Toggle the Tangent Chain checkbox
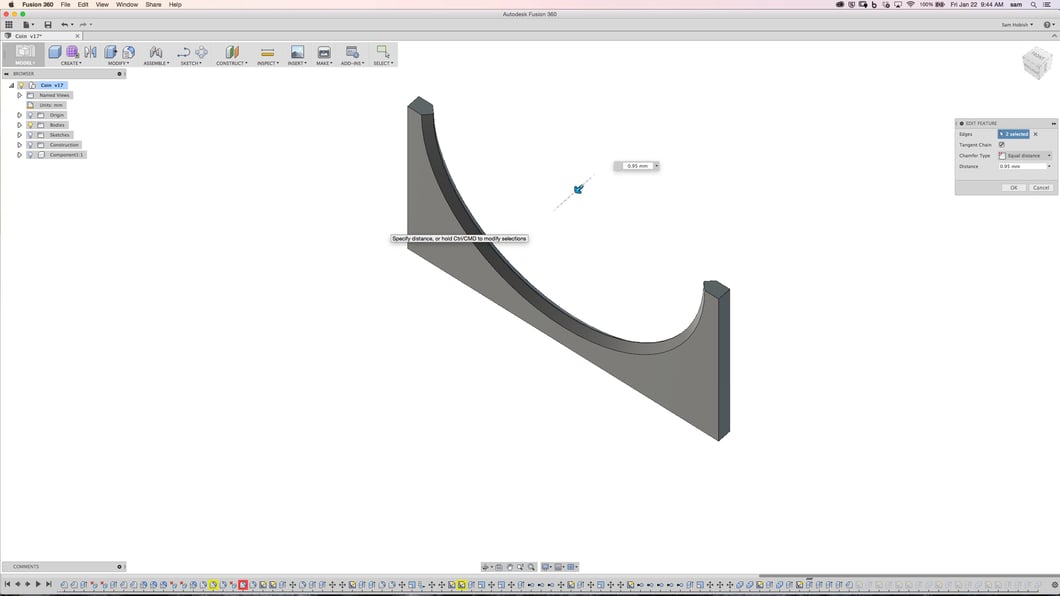This screenshot has width=1060, height=596. tap(1001, 145)
